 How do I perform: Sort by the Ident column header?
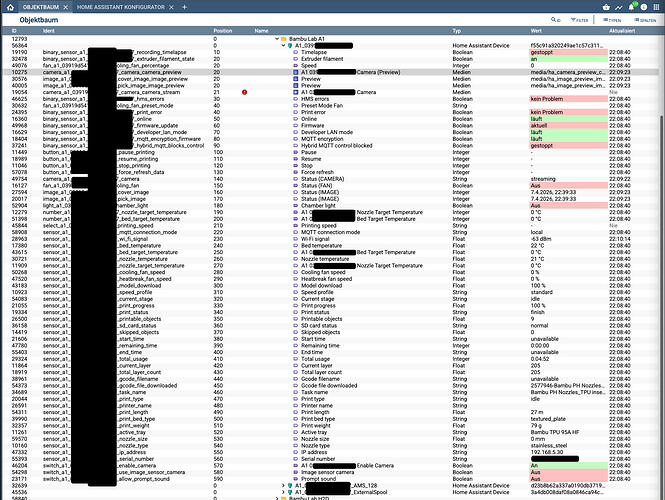pos(48,31)
